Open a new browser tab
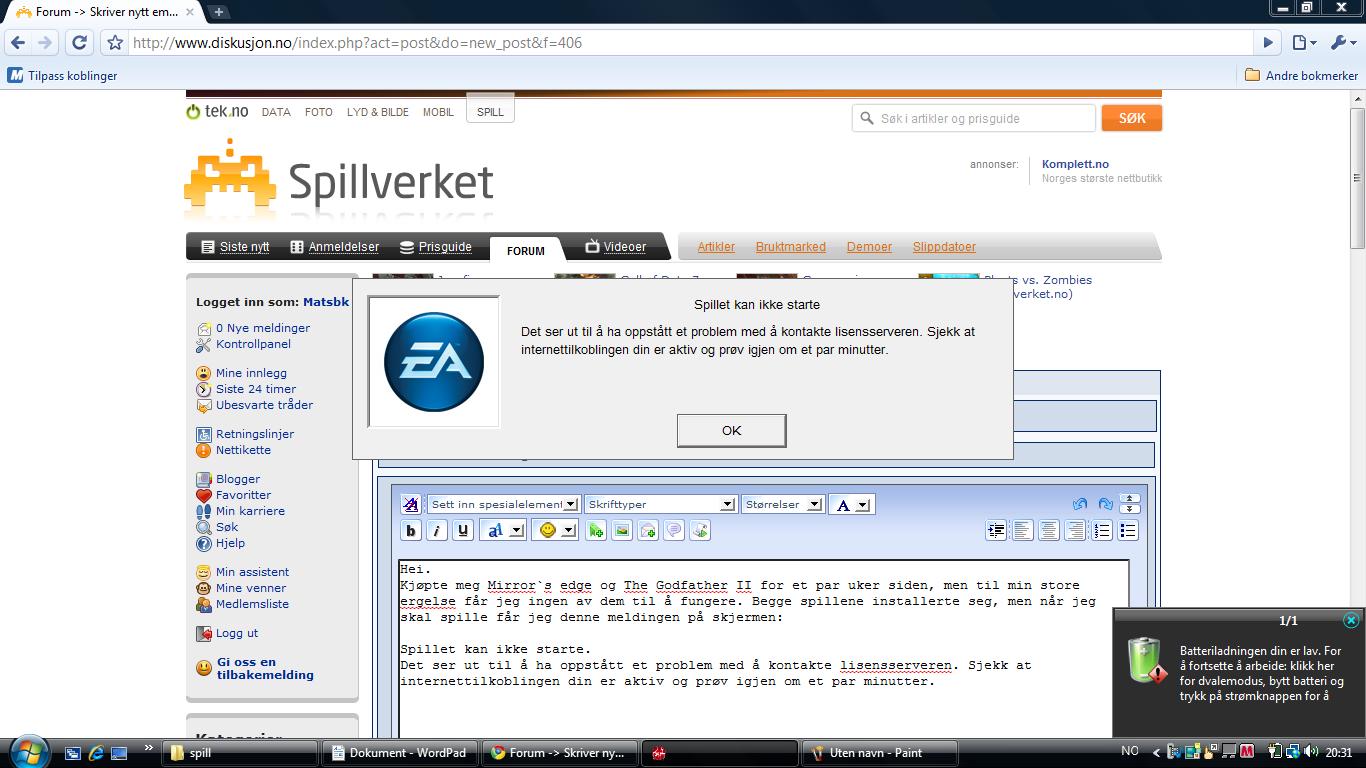 [219, 12]
